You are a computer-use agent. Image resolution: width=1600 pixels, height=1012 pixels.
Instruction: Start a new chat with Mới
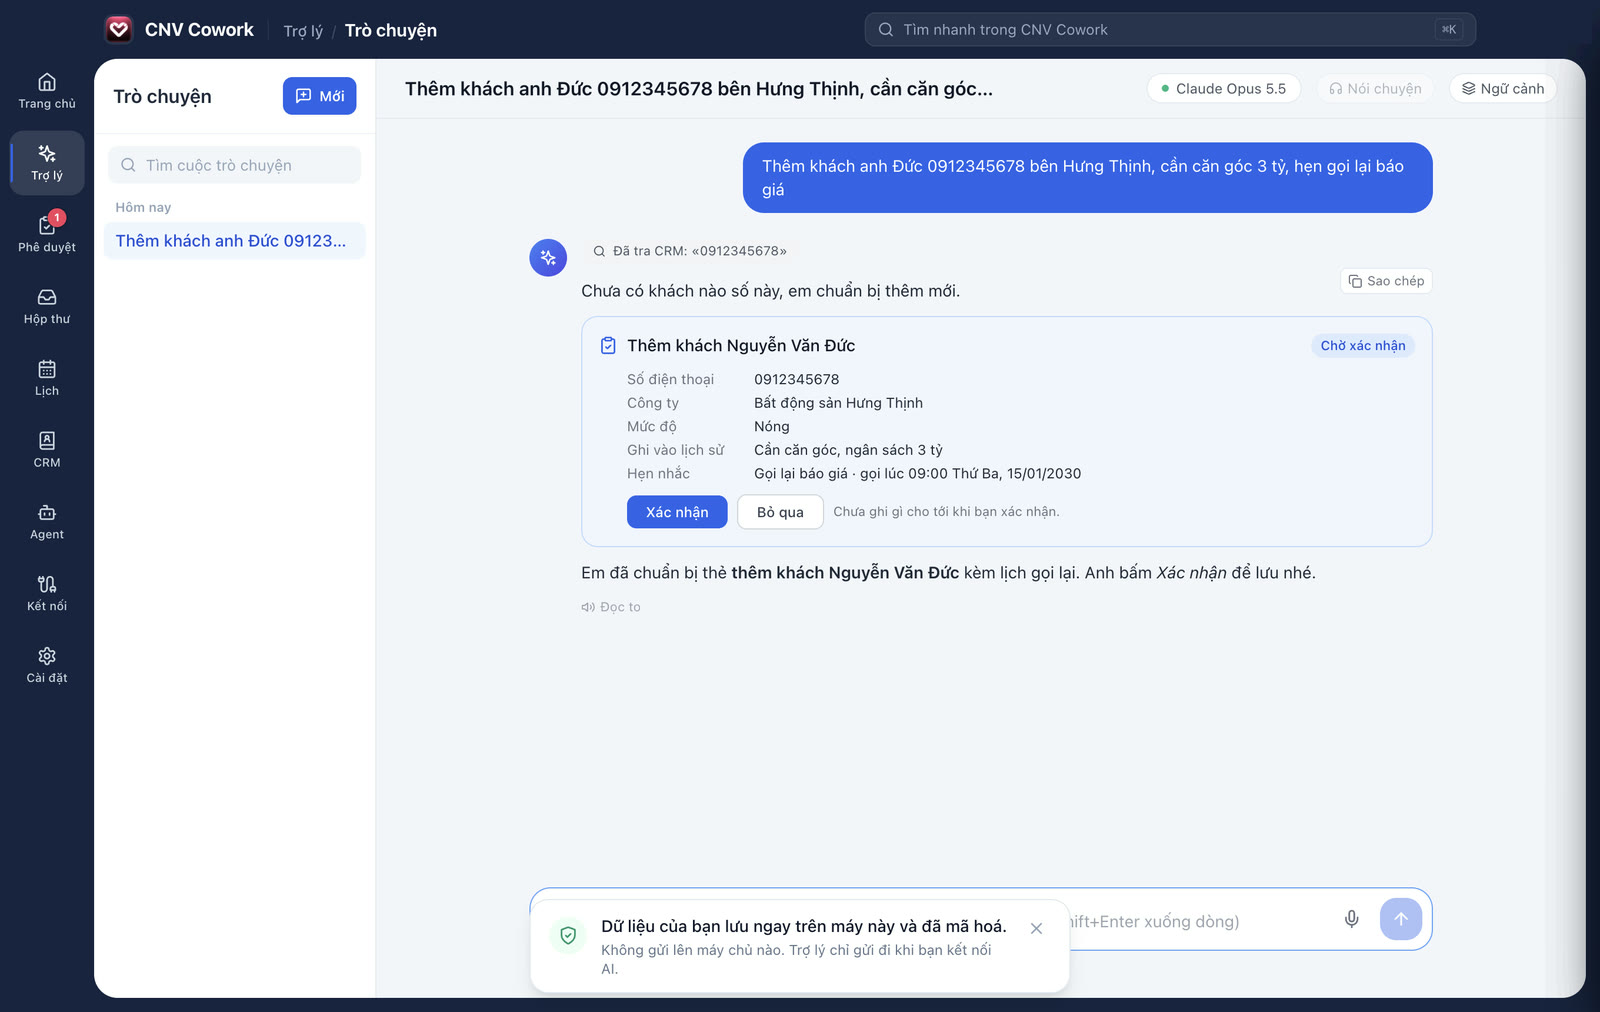pos(320,96)
